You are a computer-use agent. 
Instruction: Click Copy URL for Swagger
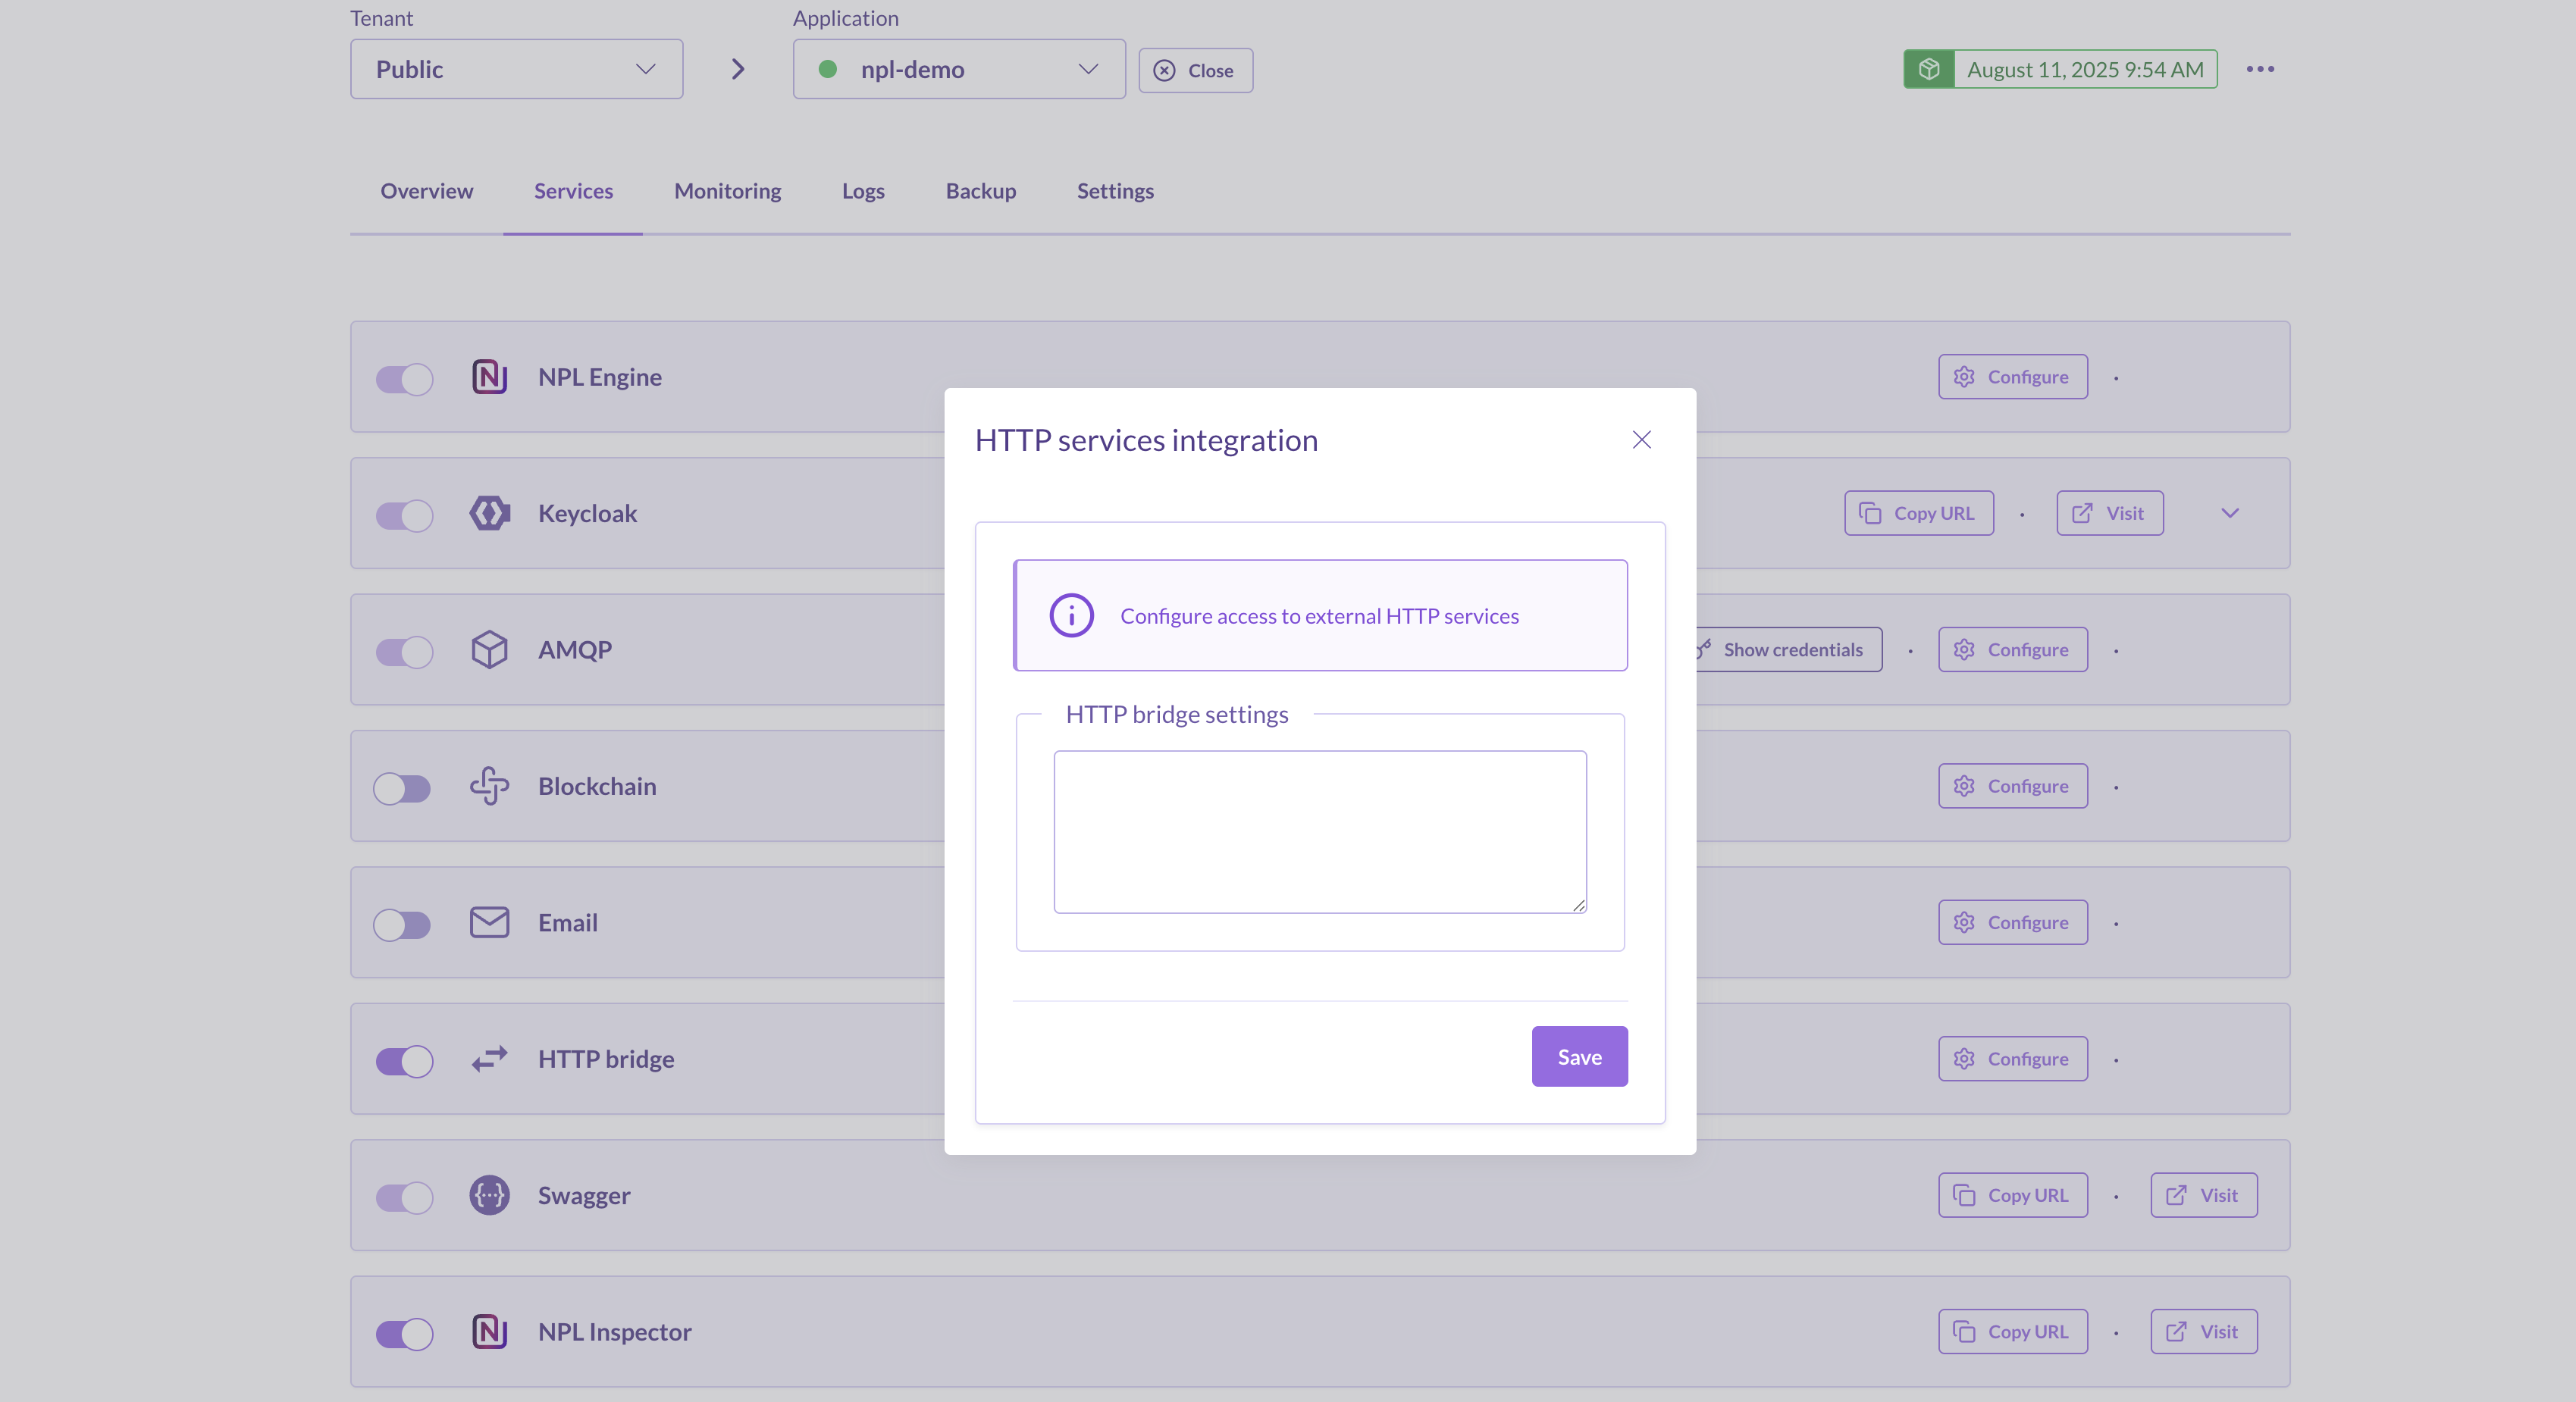point(2012,1195)
